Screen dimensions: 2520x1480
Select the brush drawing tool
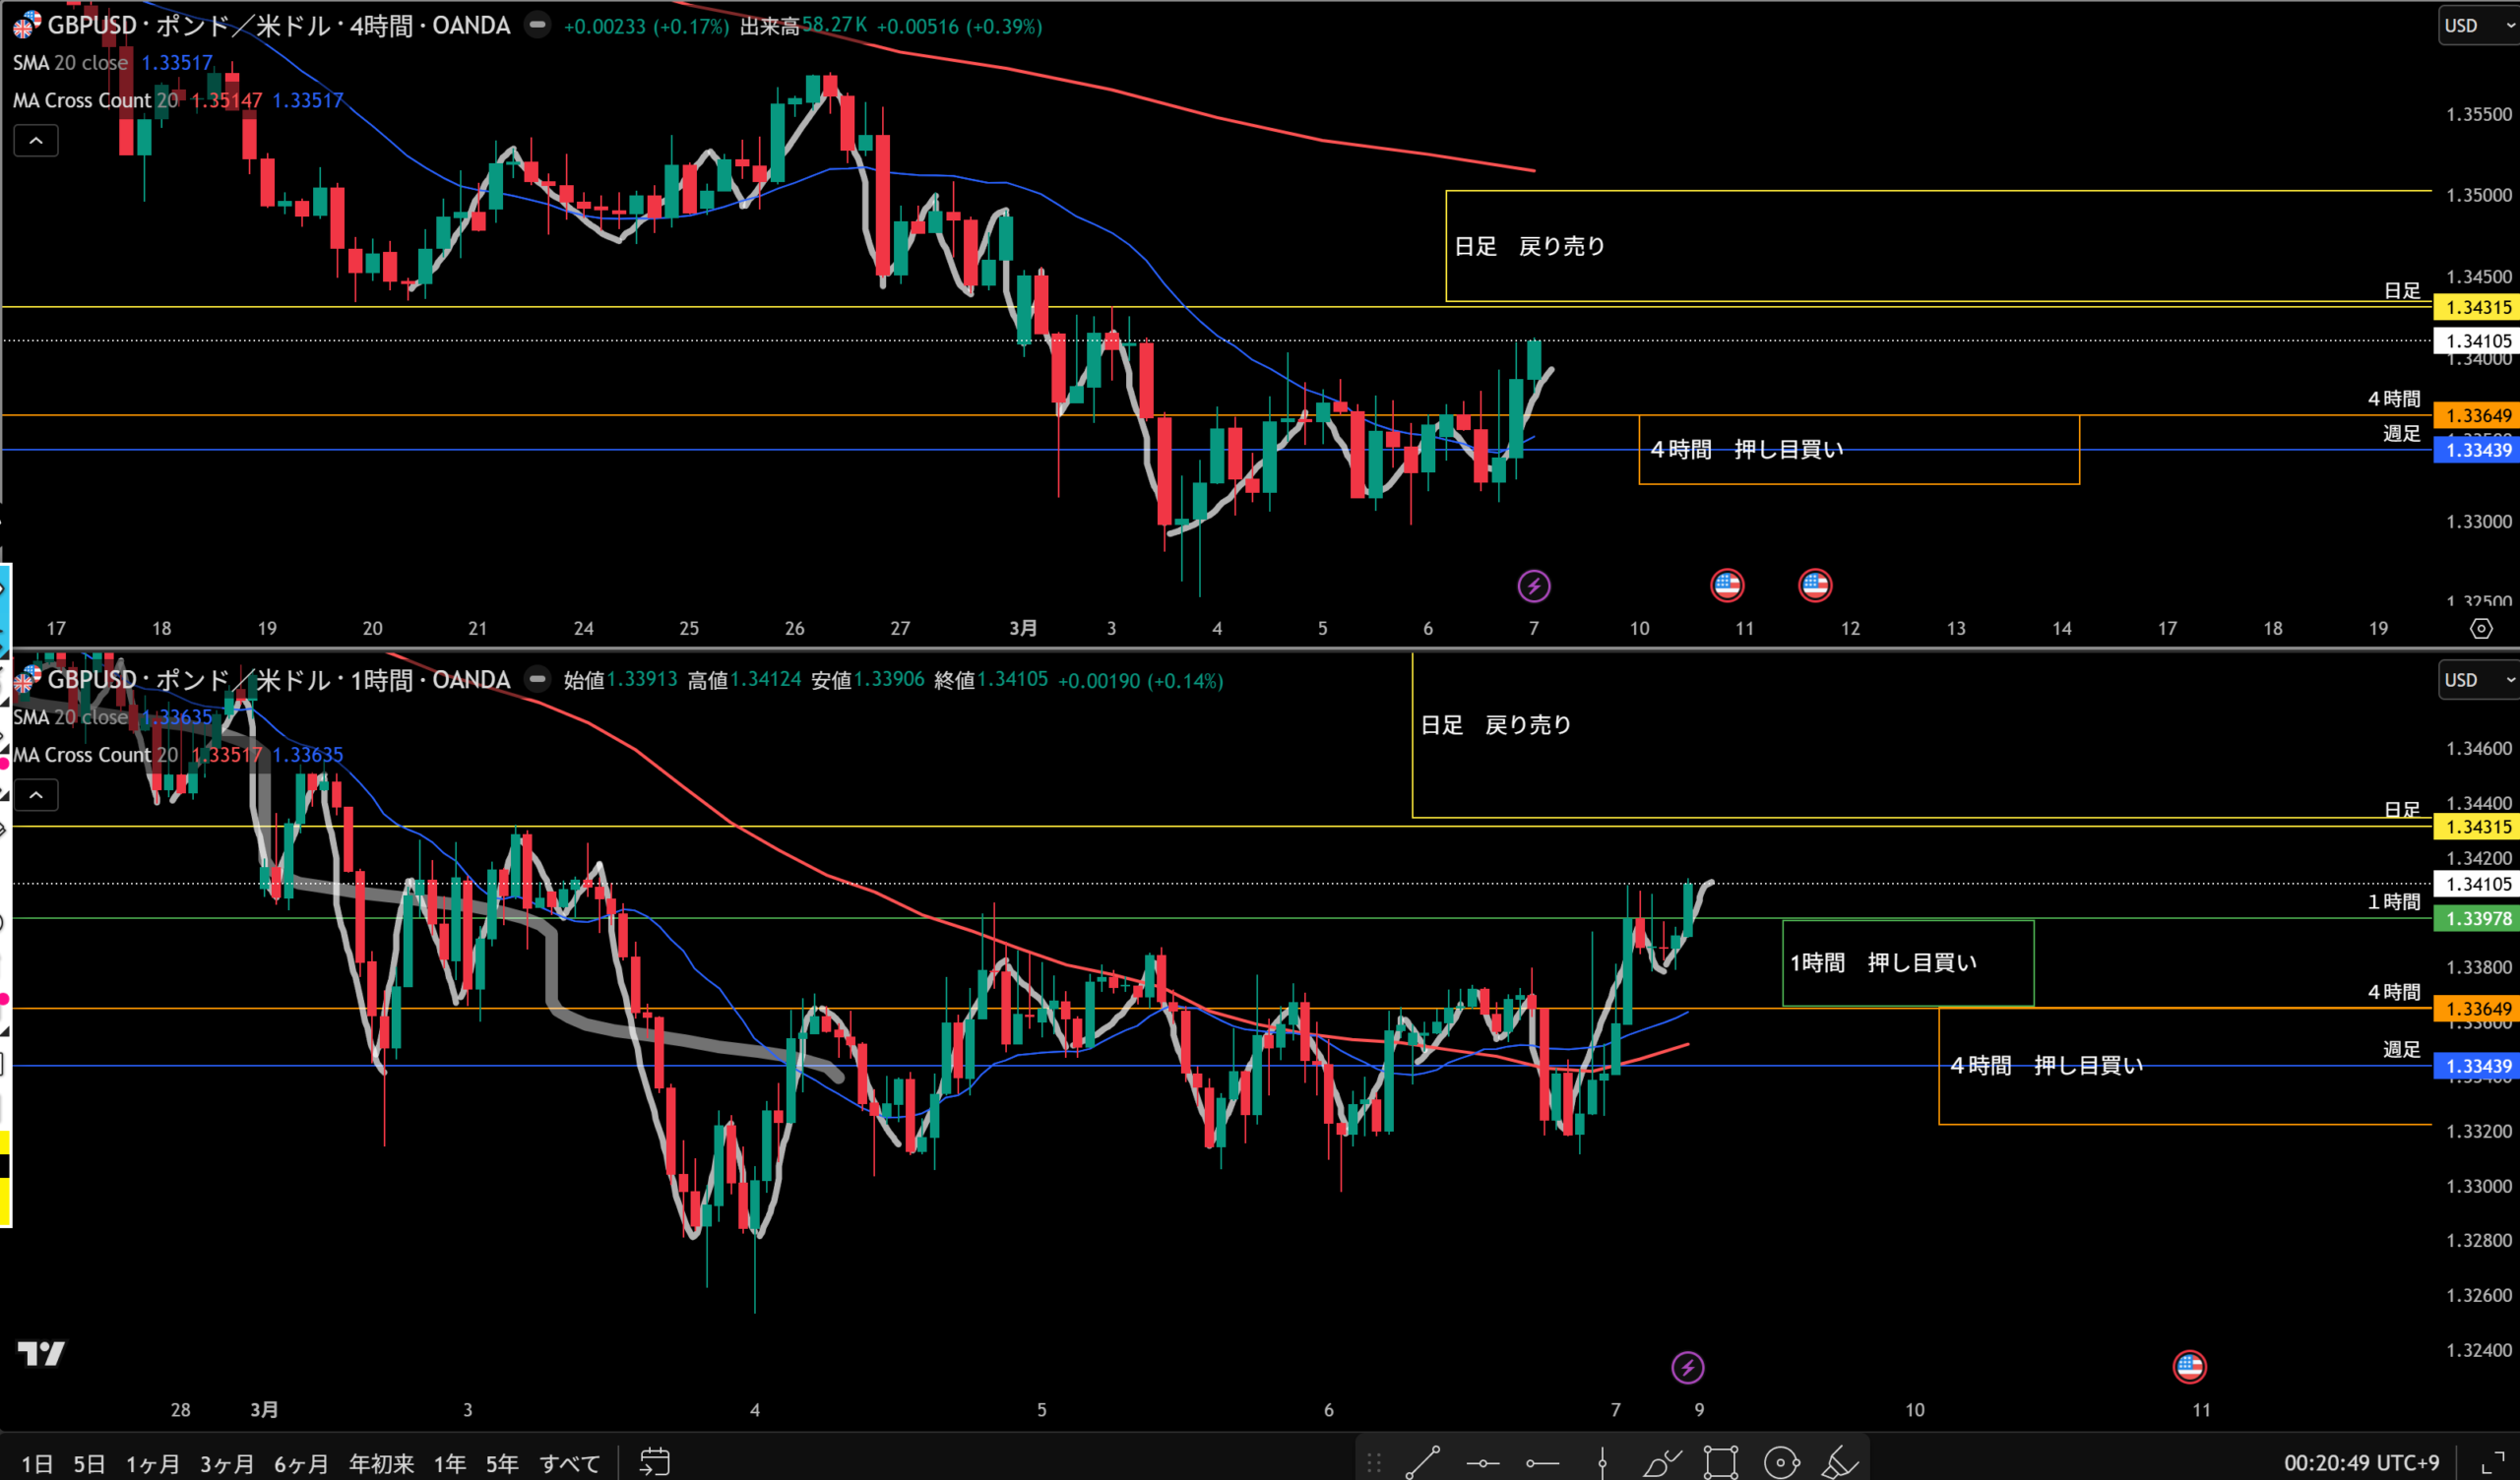tap(1661, 1463)
